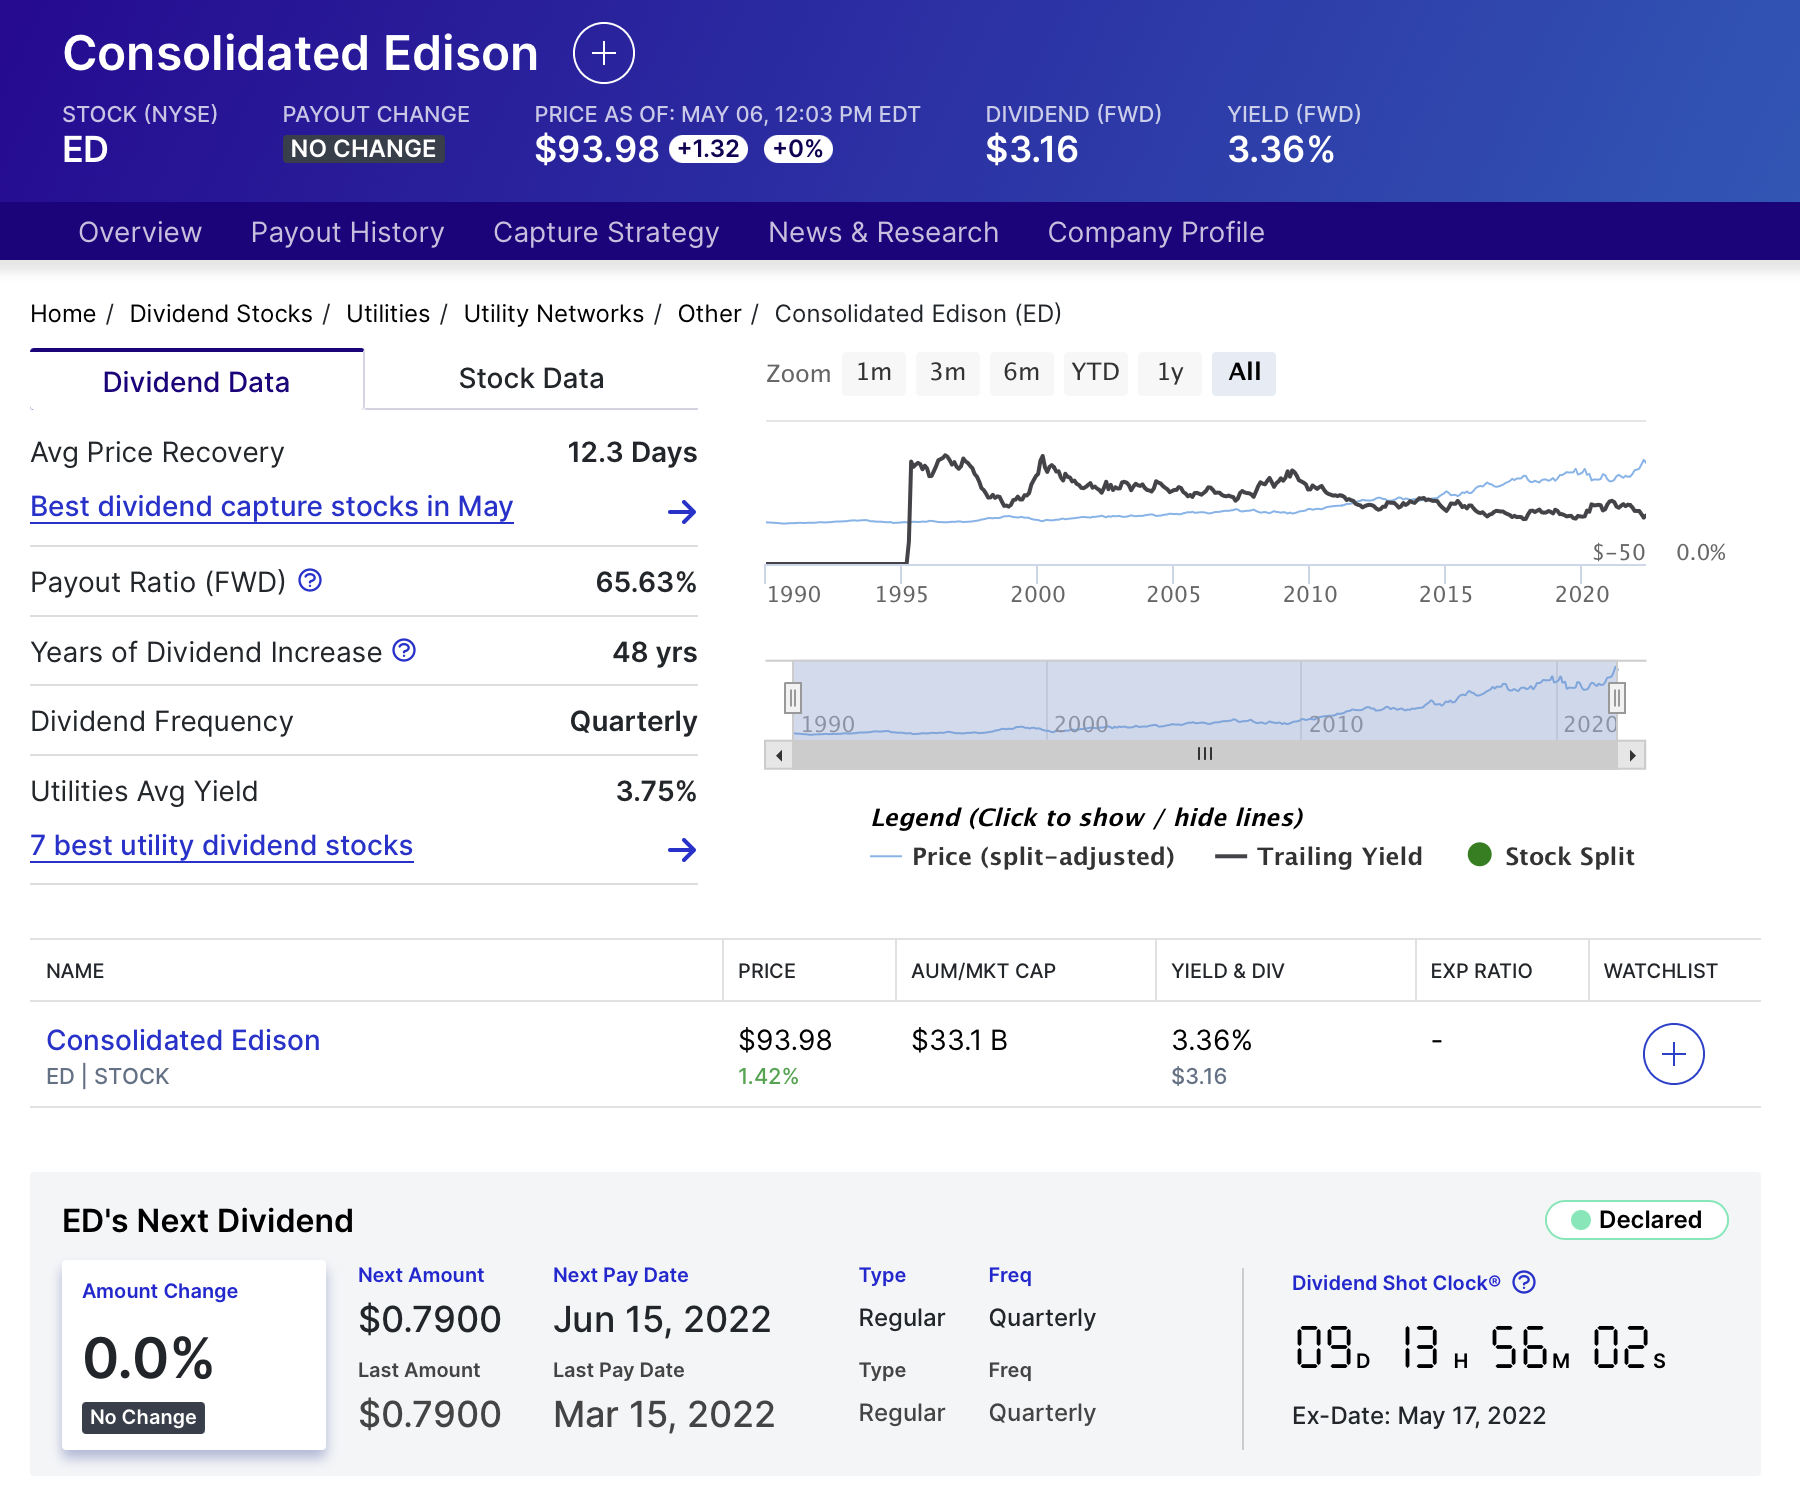Click chart scrollbar thumb grip
The height and width of the screenshot is (1492, 1800).
(x=1205, y=755)
